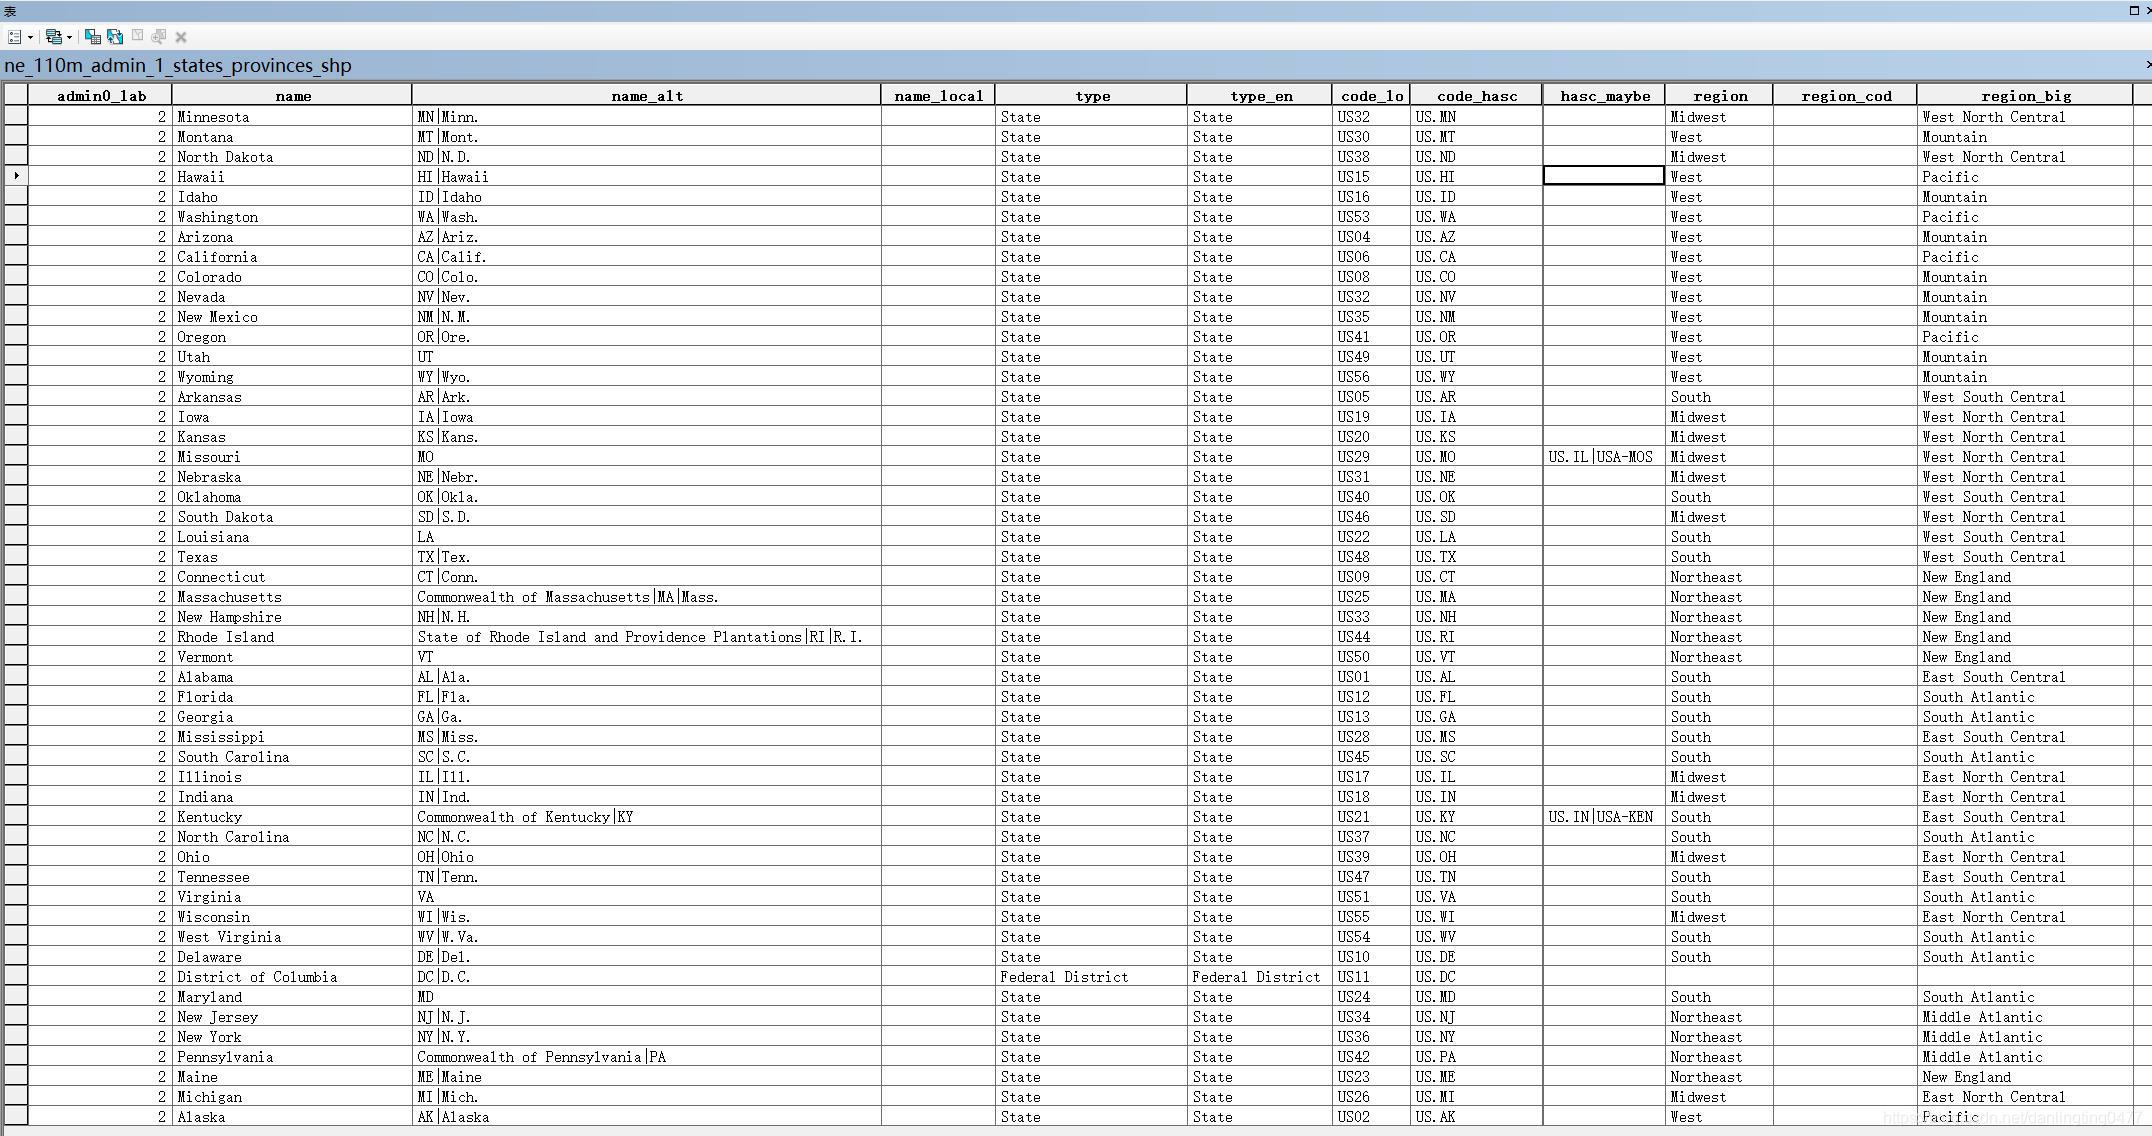The image size is (2152, 1136).
Task: Click the Switch Selection icon
Action: point(115,37)
